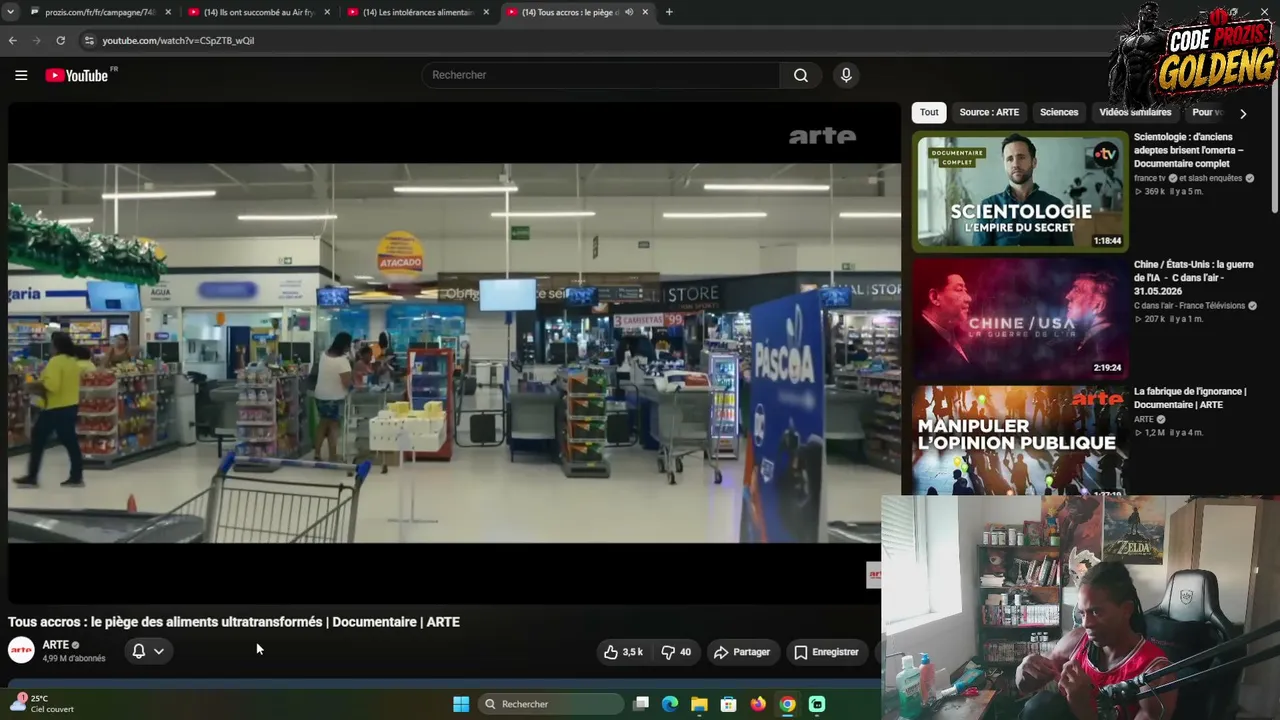Image resolution: width=1280 pixels, height=720 pixels.
Task: Click the supermarket video player area
Action: coord(455,353)
